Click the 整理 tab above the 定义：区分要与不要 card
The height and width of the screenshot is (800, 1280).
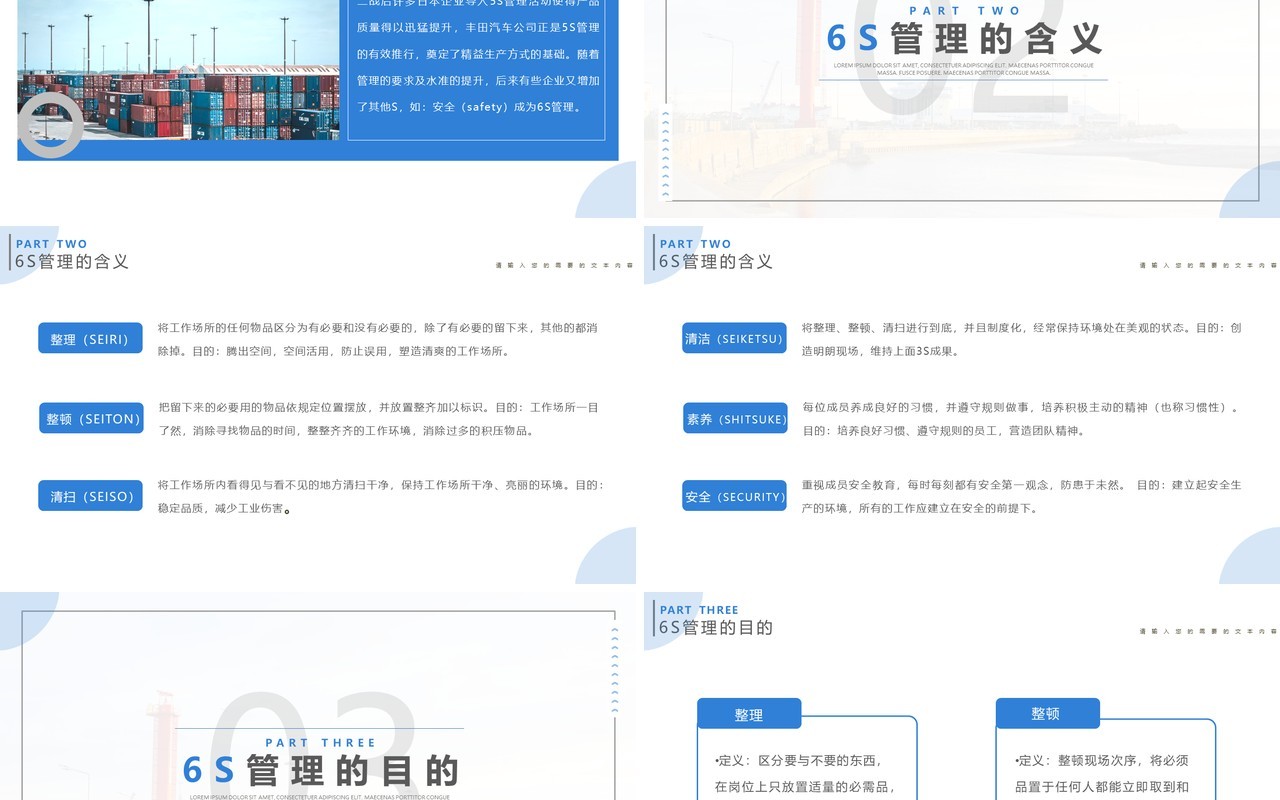tap(749, 714)
